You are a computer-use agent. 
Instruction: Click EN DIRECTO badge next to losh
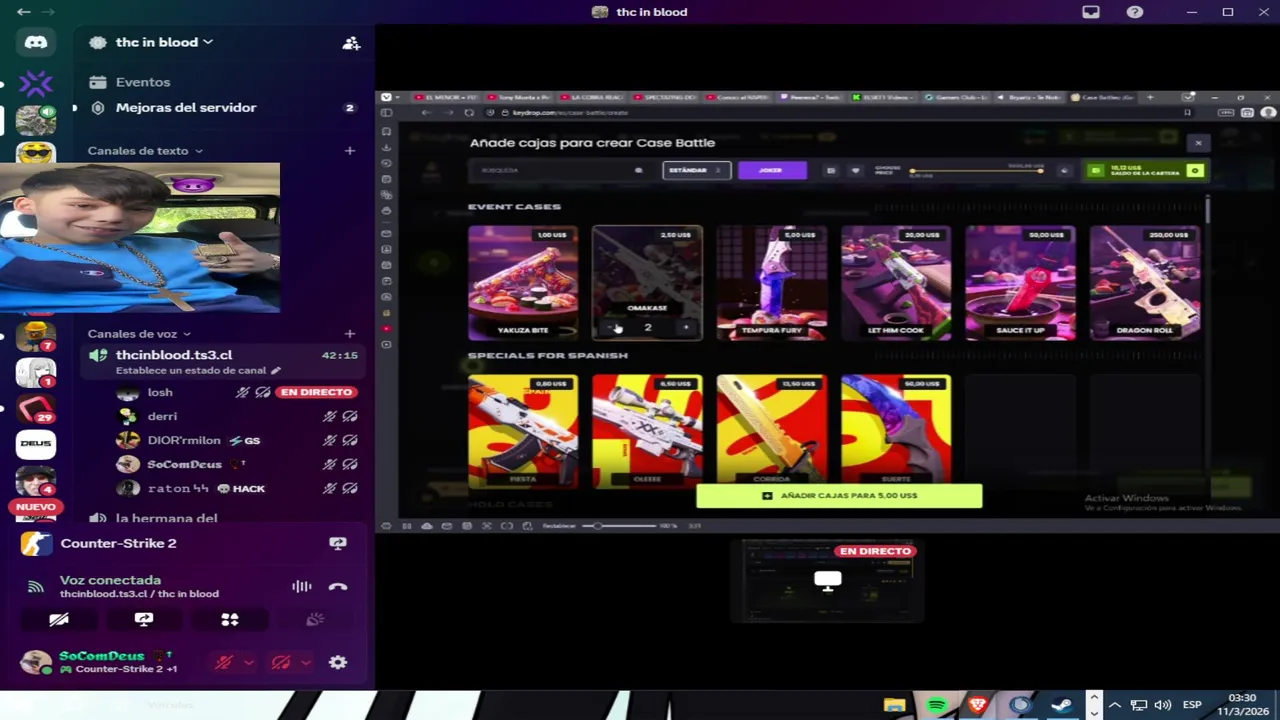[x=316, y=392]
